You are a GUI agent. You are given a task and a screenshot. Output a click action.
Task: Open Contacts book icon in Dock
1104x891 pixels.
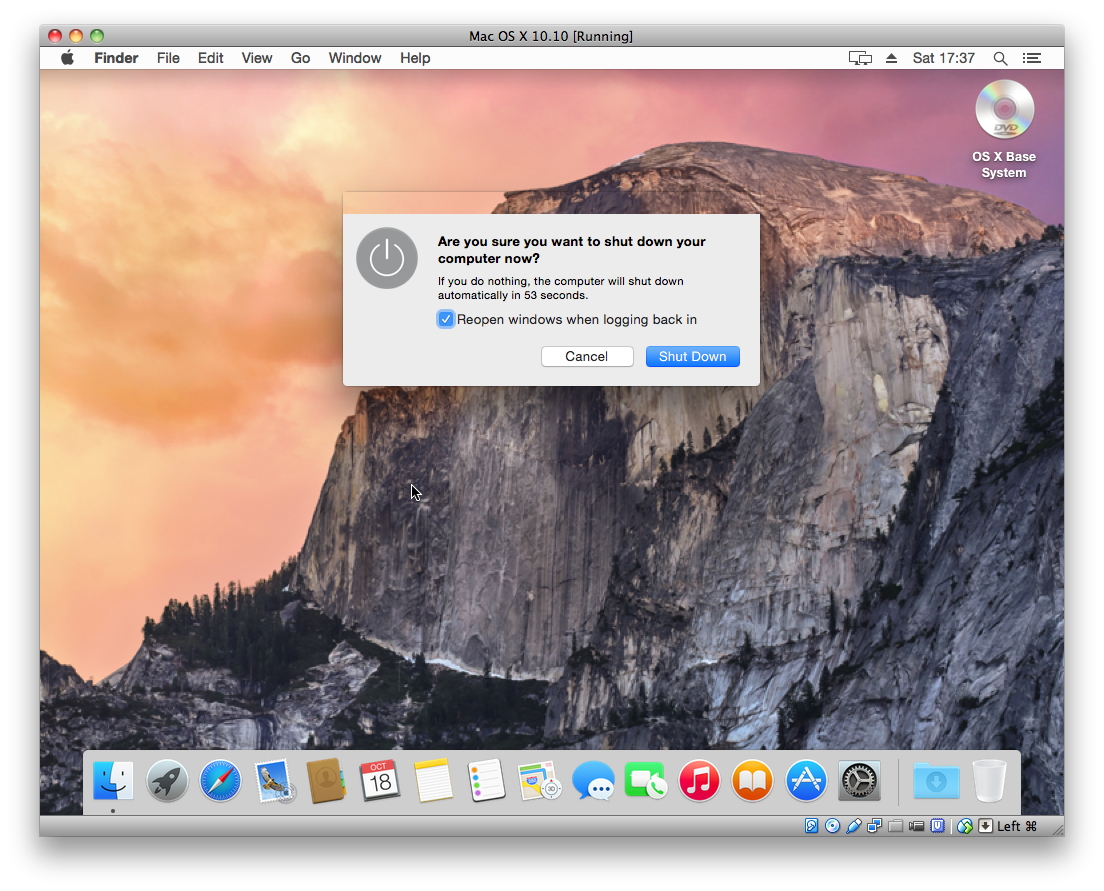(327, 780)
